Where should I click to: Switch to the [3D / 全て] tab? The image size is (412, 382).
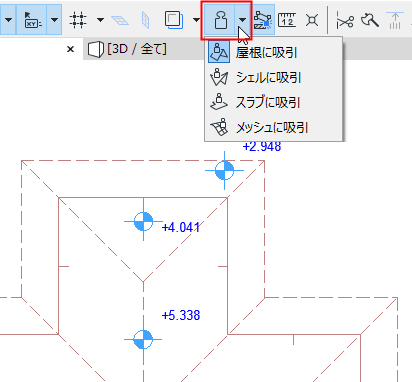point(127,49)
